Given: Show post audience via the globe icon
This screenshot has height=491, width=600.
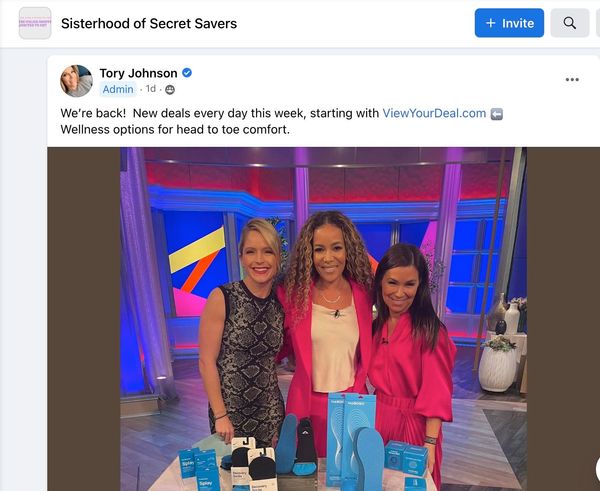Looking at the screenshot, I should [x=170, y=90].
